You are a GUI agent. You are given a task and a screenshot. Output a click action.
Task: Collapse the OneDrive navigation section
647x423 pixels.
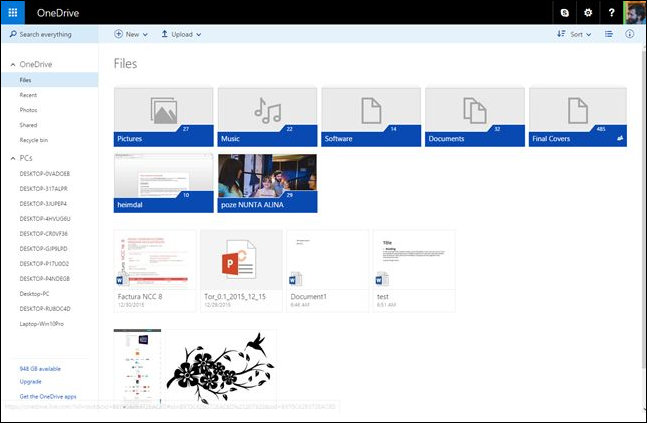pos(13,64)
